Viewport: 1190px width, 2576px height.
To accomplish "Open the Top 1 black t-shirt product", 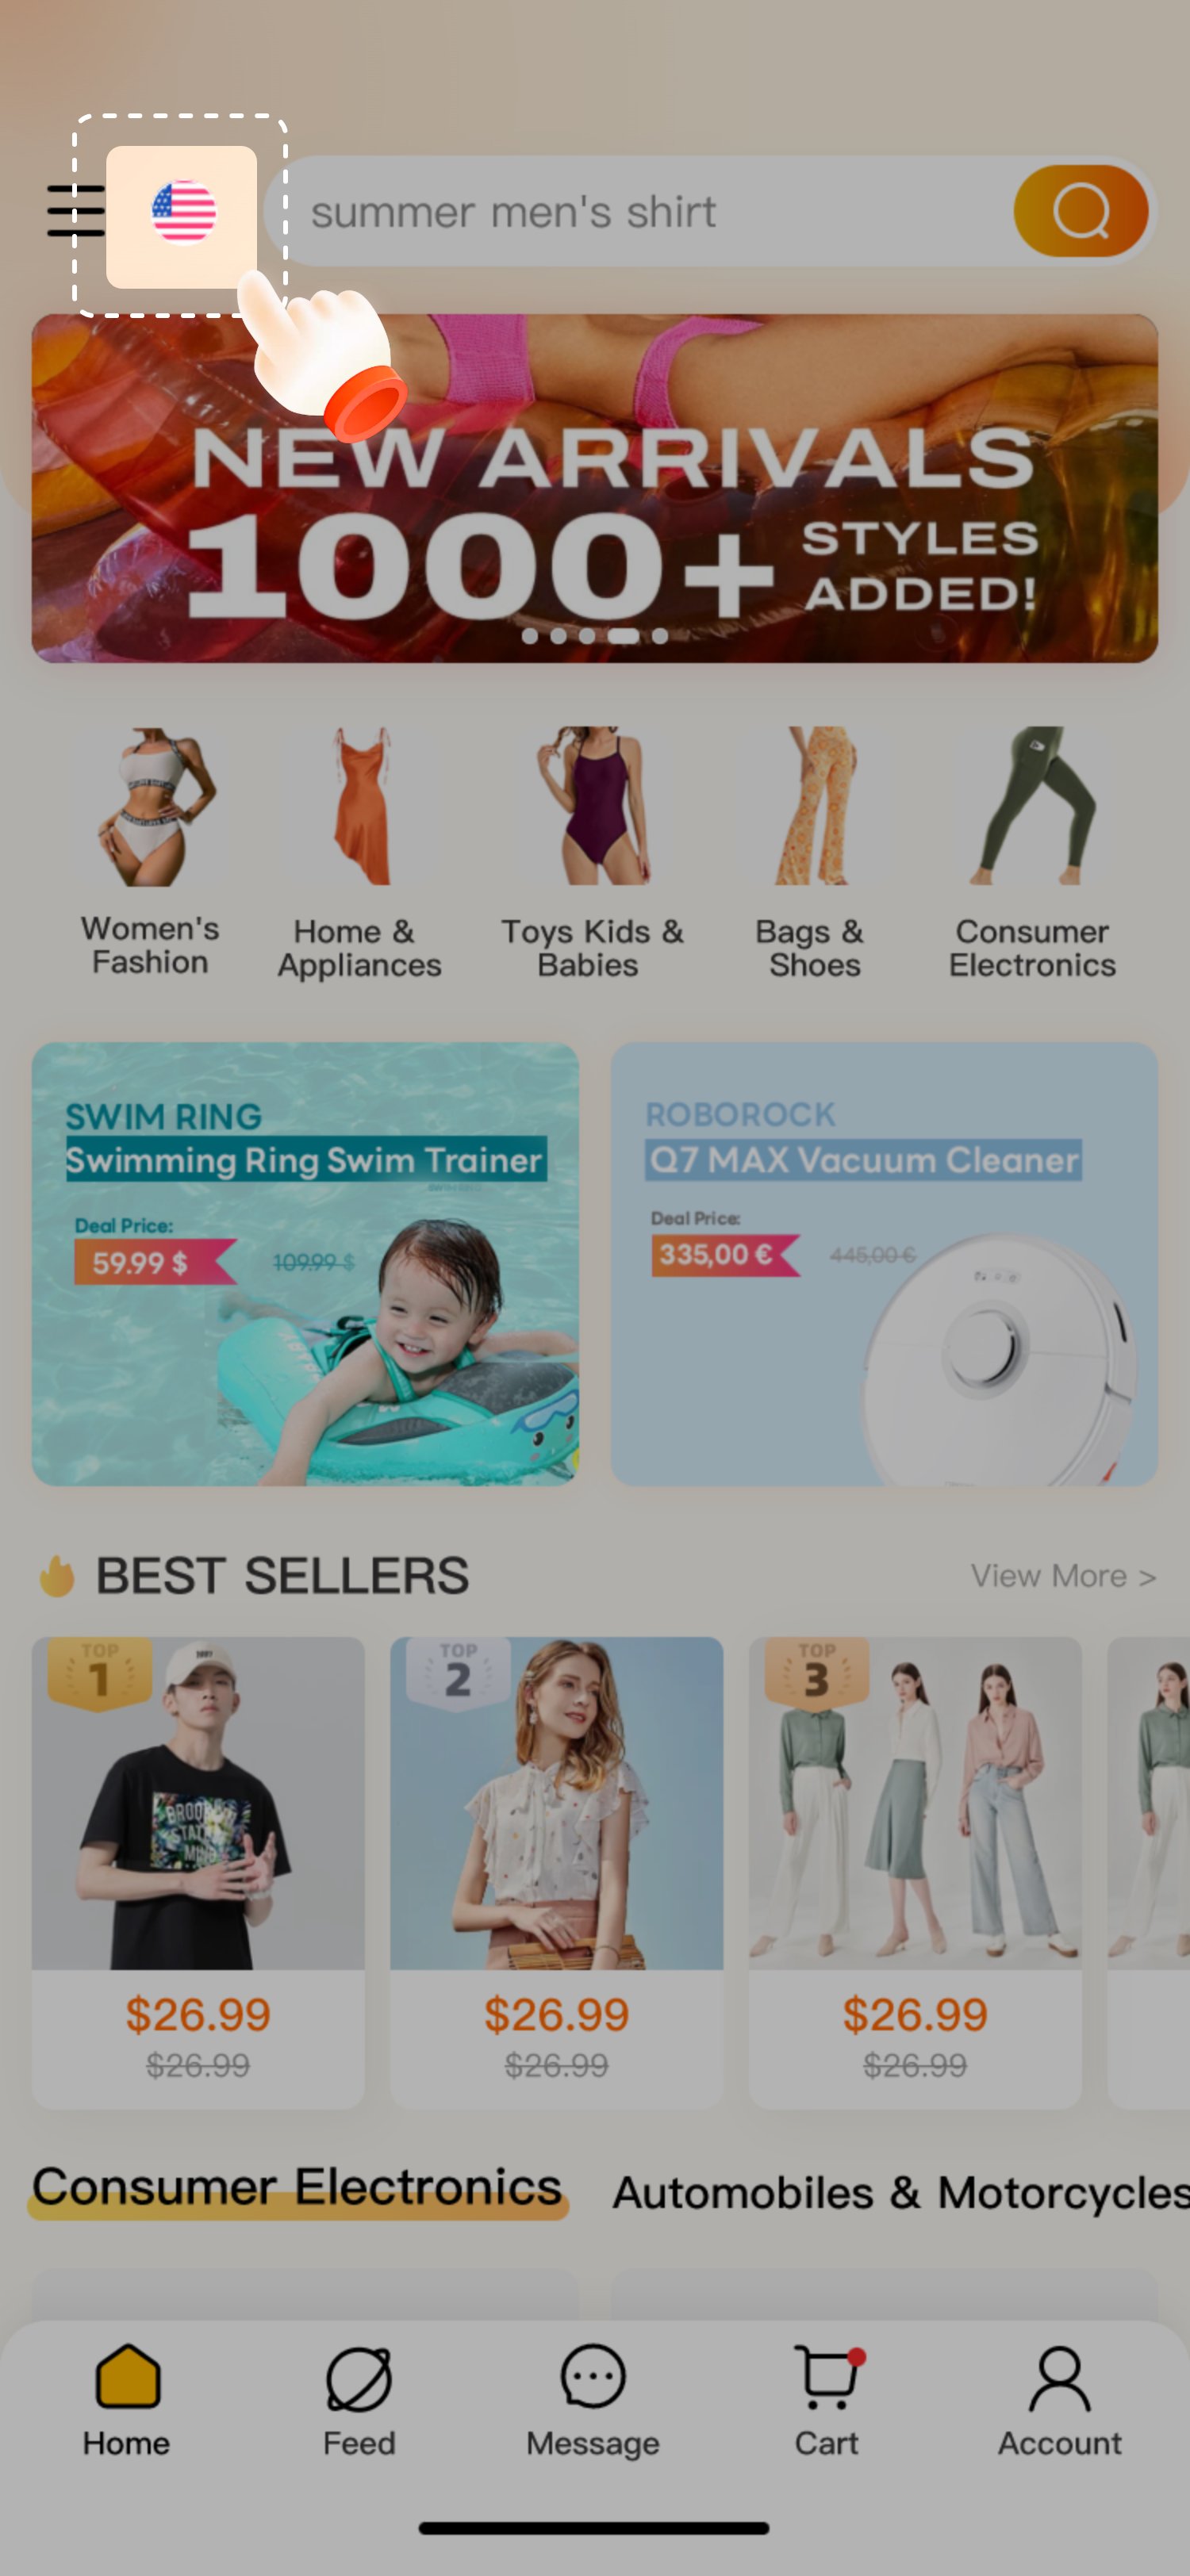I will [x=198, y=1872].
